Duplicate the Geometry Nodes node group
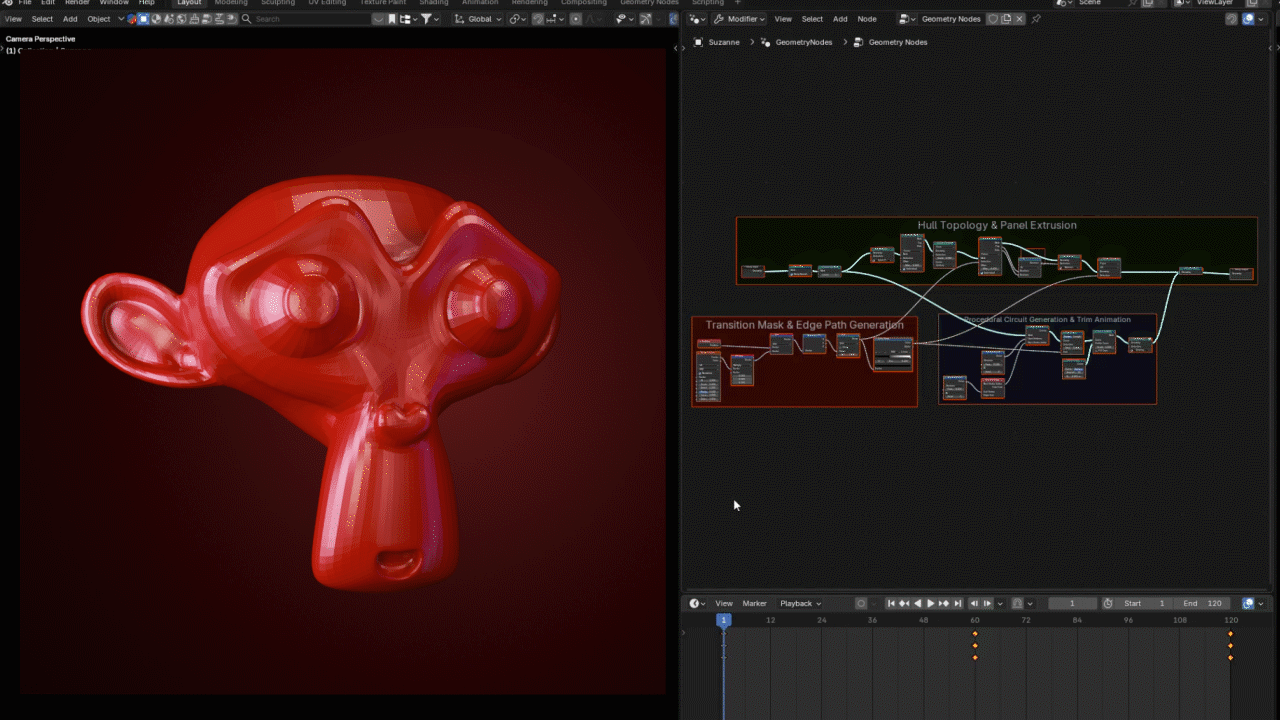Image resolution: width=1280 pixels, height=720 pixels. [1006, 19]
